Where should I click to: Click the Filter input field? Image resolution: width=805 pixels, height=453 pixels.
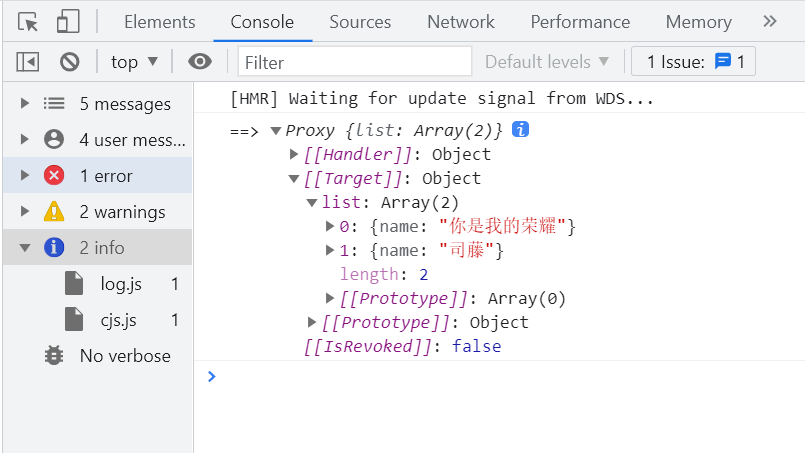[355, 62]
